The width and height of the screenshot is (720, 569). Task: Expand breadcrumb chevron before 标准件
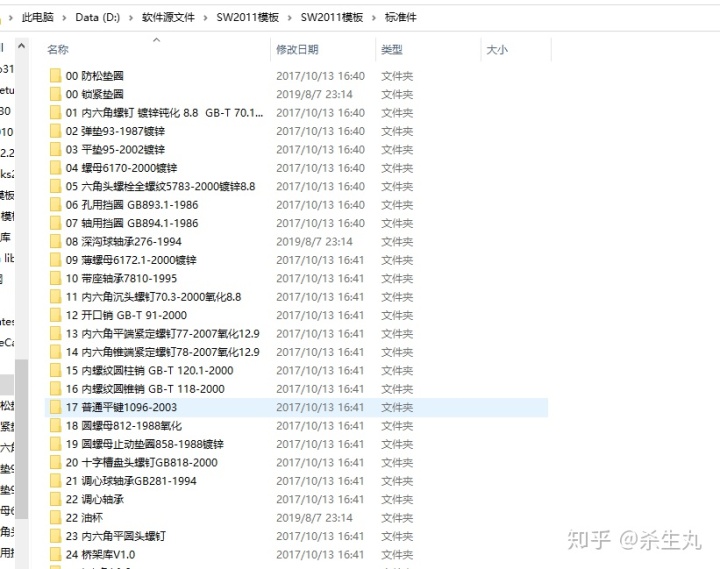374,18
